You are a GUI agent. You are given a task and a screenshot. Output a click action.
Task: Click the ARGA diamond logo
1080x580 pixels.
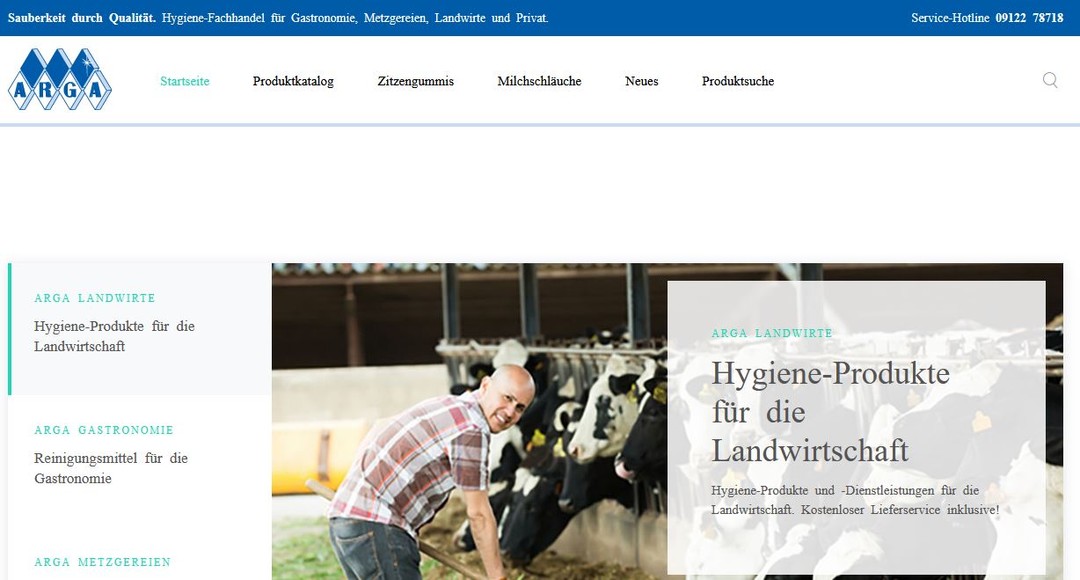[59, 82]
